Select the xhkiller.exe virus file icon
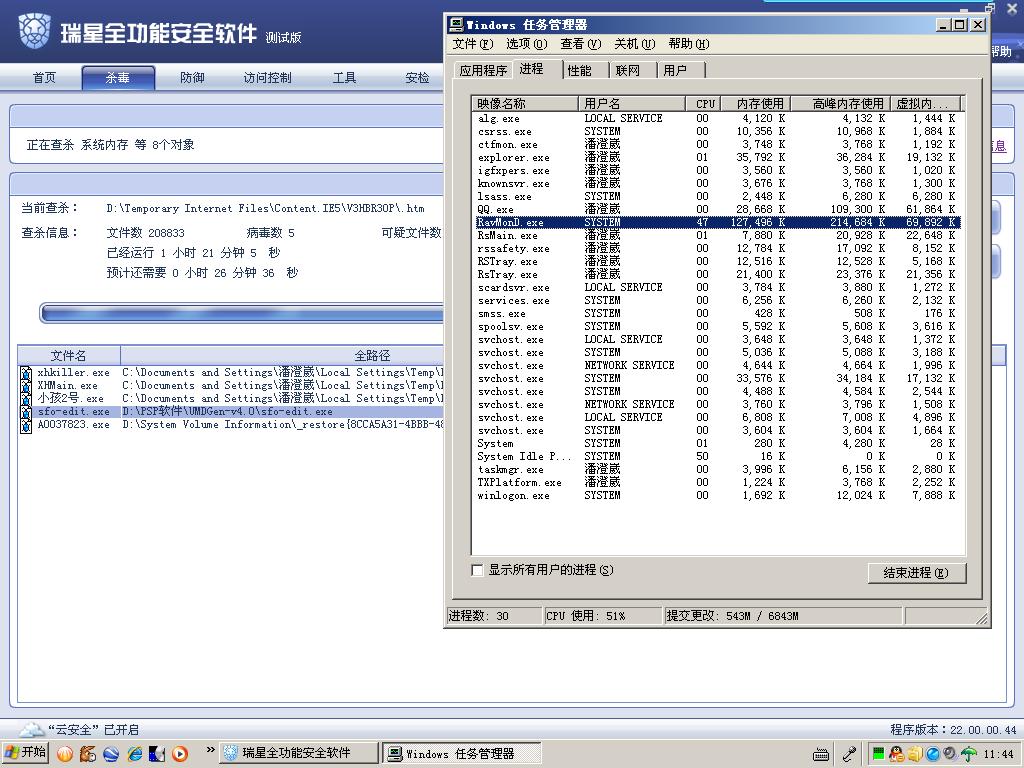Screen dimensions: 1024x768 pos(26,373)
